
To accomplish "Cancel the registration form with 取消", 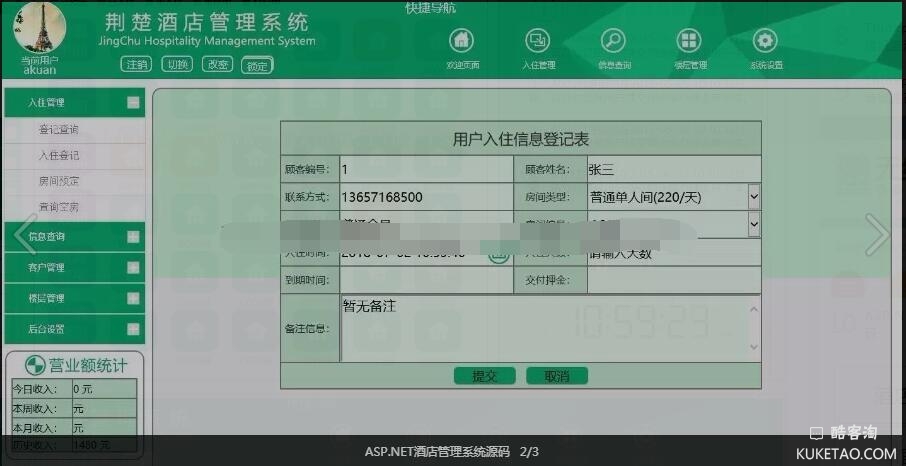I will [557, 376].
